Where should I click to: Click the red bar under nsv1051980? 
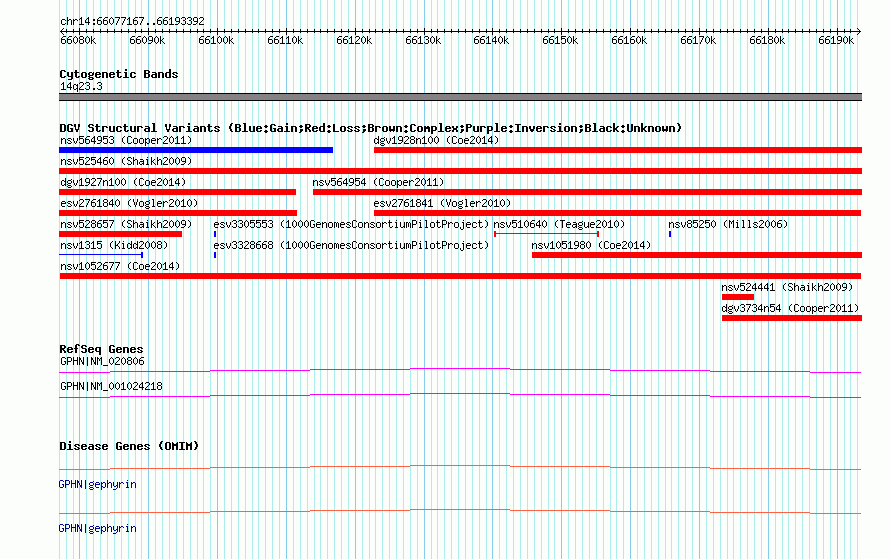coord(697,255)
